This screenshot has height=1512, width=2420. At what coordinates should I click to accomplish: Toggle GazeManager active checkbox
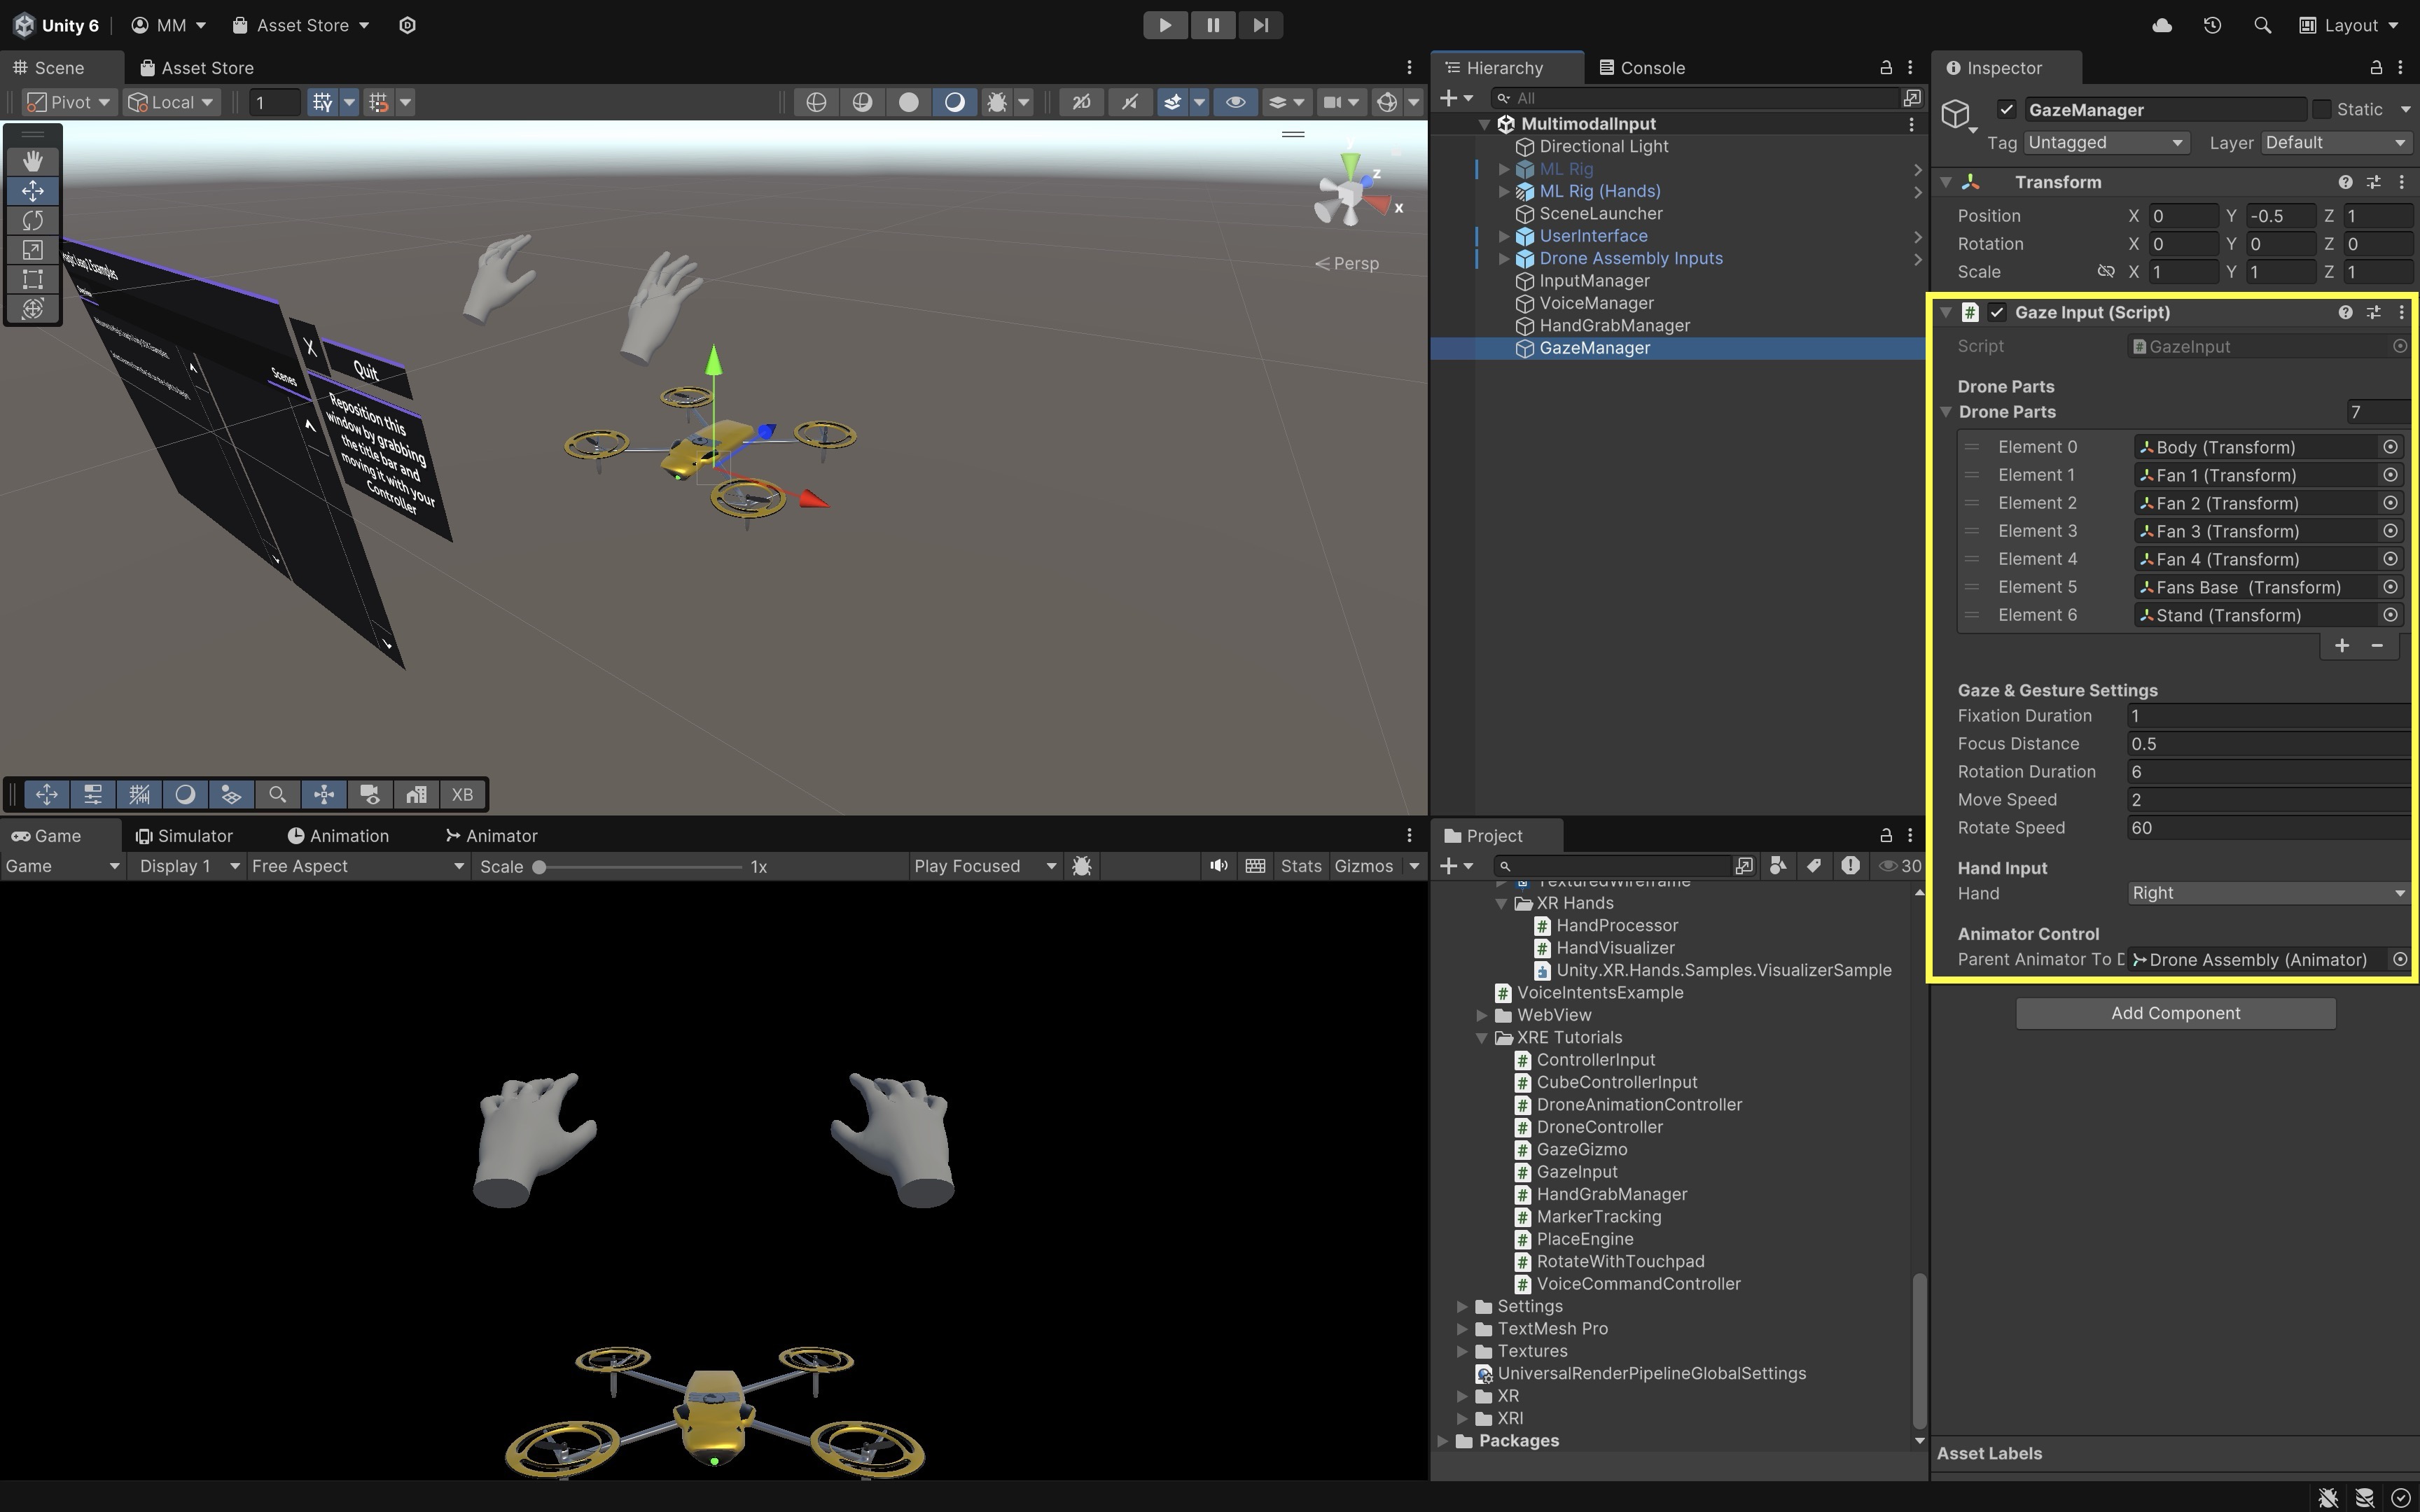tap(2006, 110)
